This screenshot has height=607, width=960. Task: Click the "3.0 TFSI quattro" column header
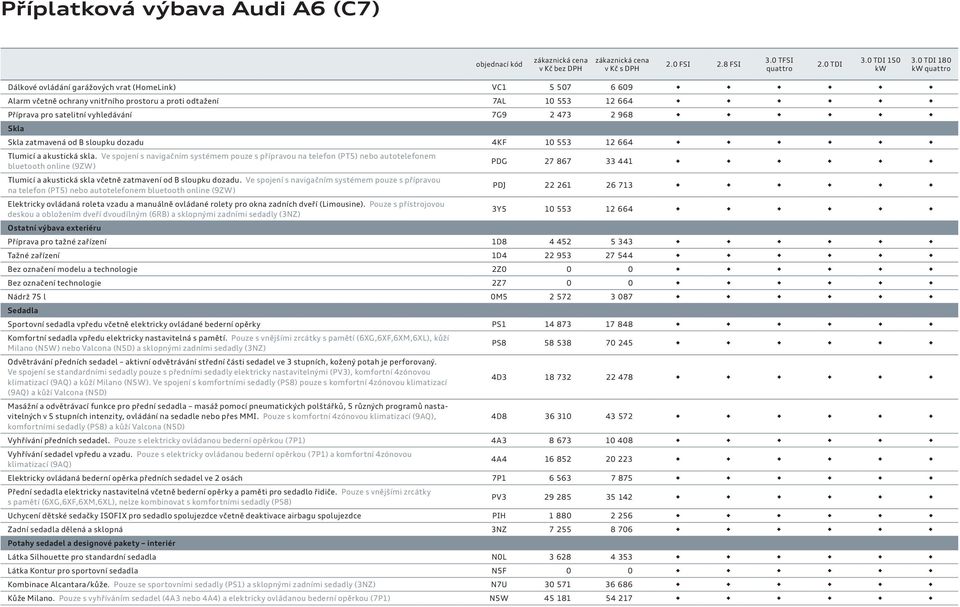(779, 64)
